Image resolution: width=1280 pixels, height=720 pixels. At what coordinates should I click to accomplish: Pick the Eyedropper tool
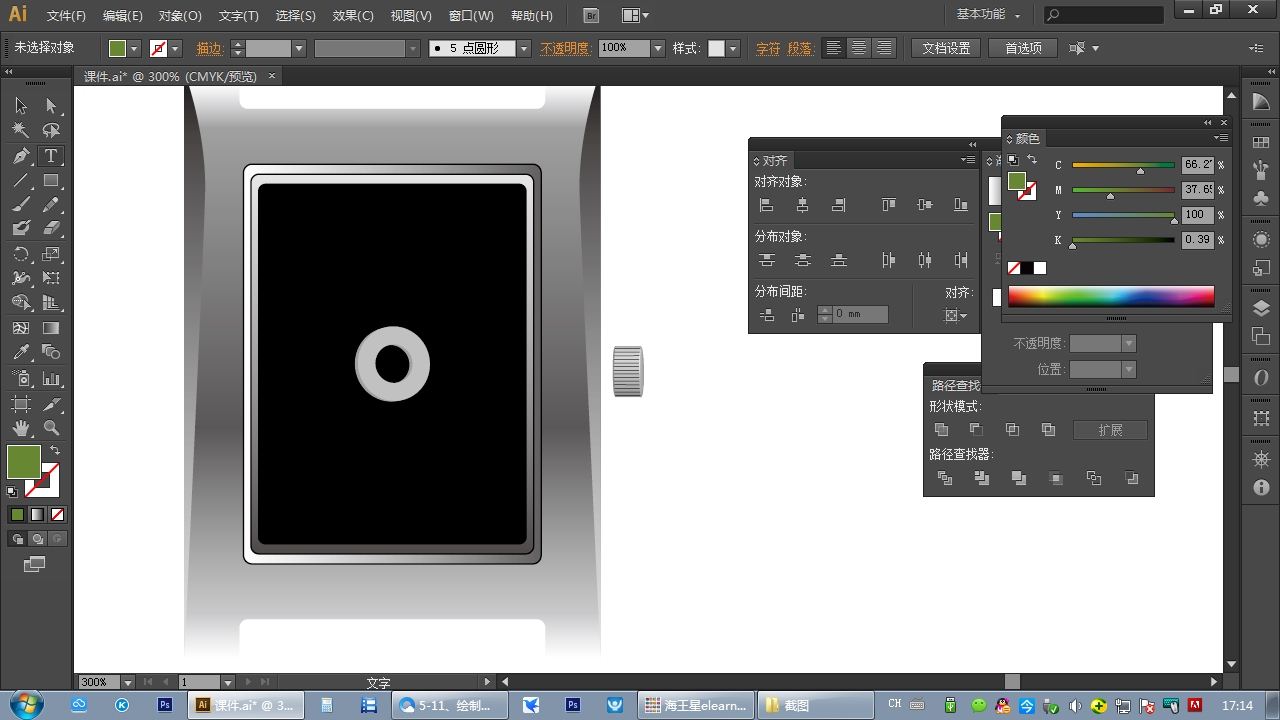click(x=21, y=352)
